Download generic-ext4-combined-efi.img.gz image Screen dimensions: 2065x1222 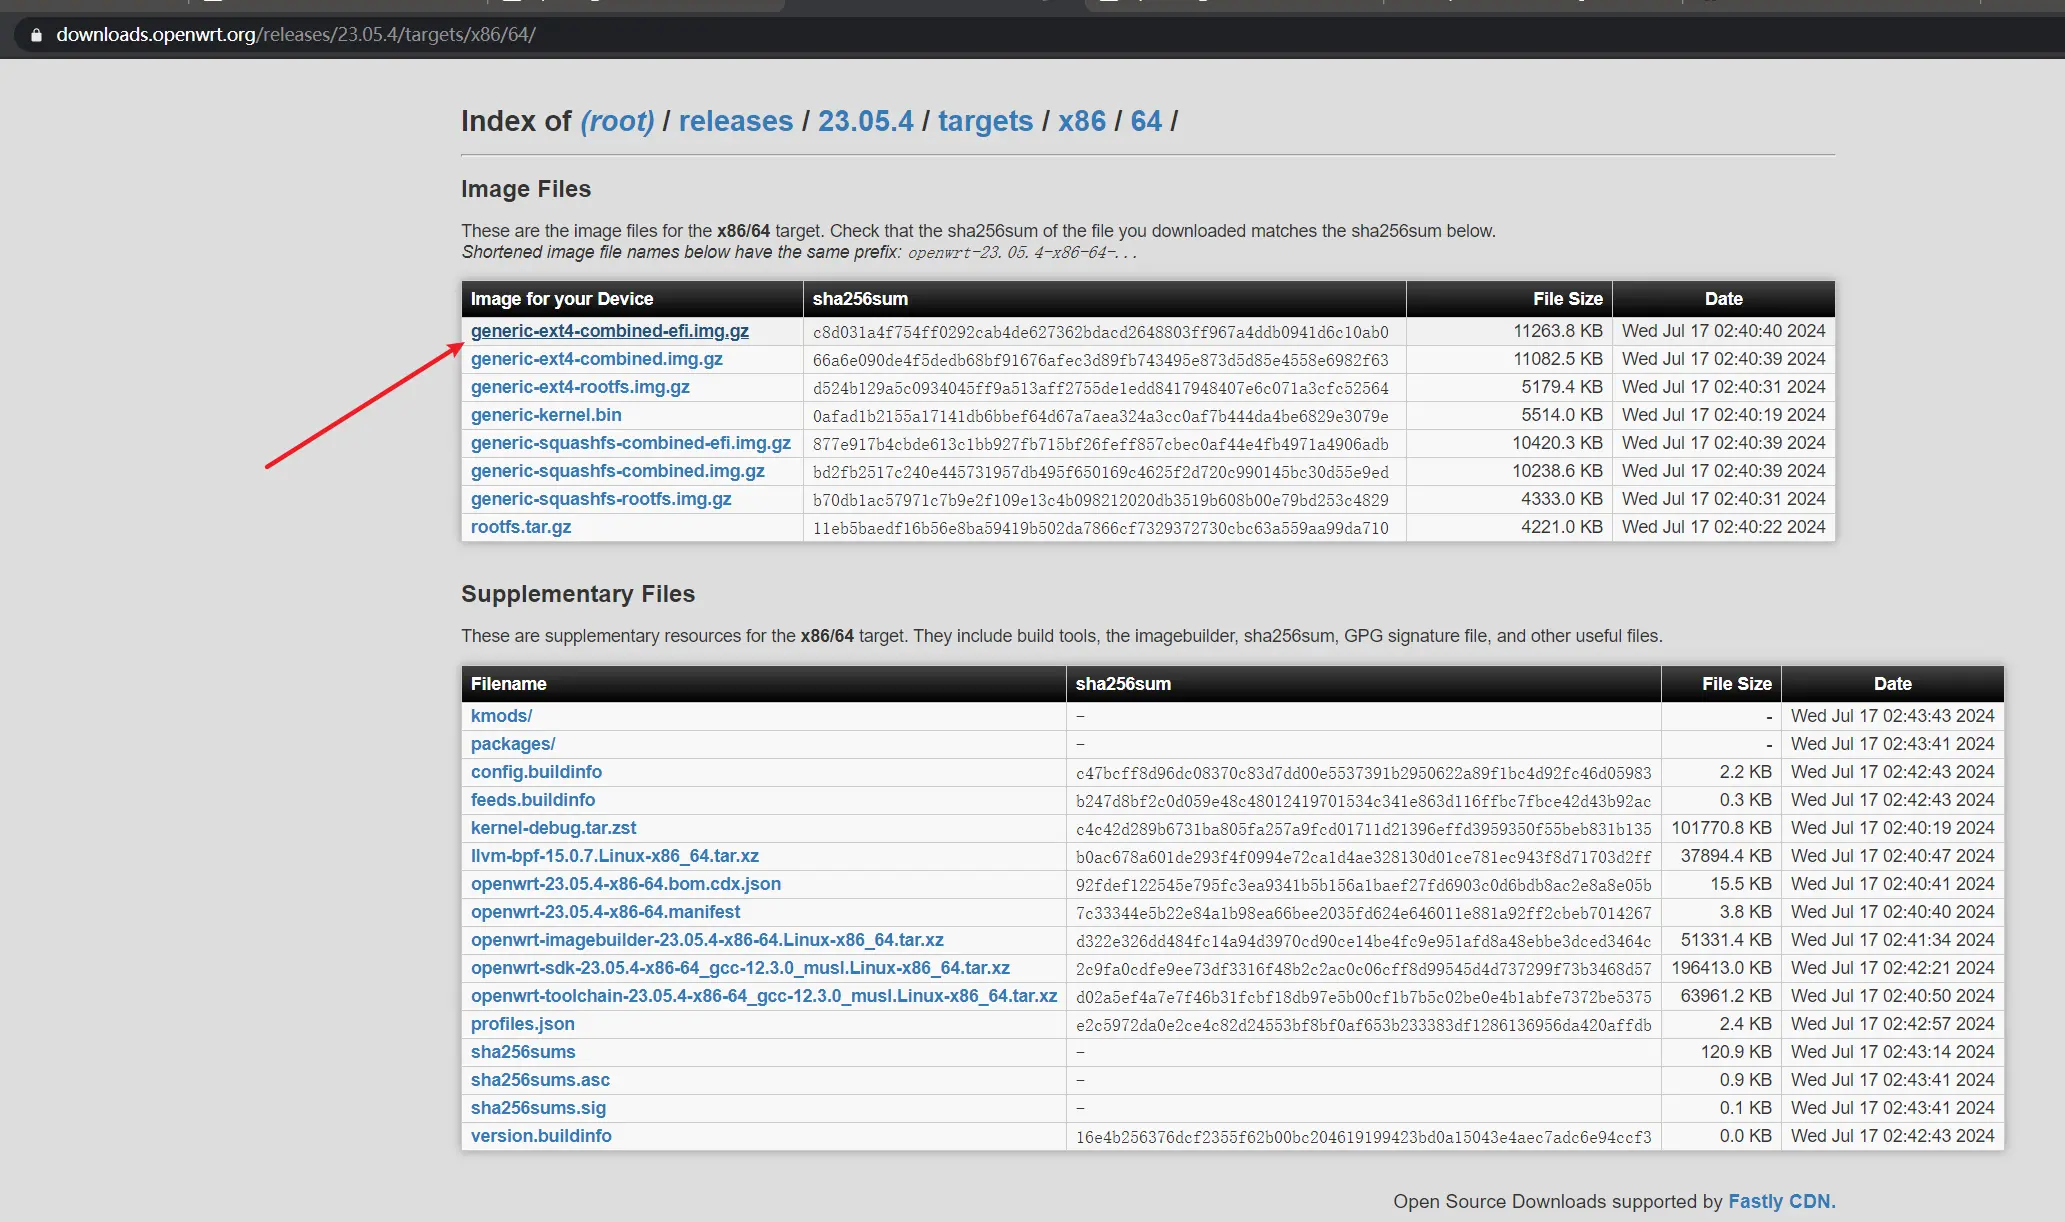tap(609, 331)
